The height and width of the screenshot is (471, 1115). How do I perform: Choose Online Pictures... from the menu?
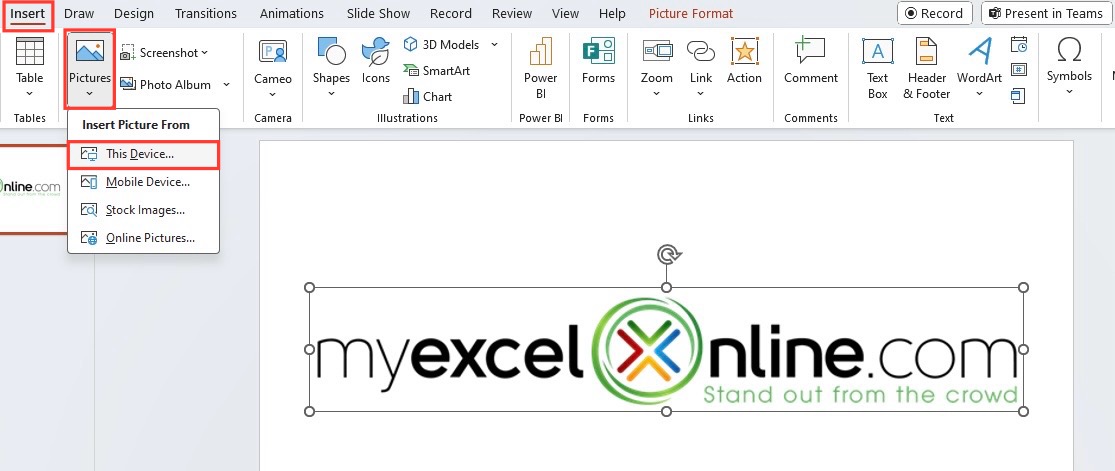(143, 238)
